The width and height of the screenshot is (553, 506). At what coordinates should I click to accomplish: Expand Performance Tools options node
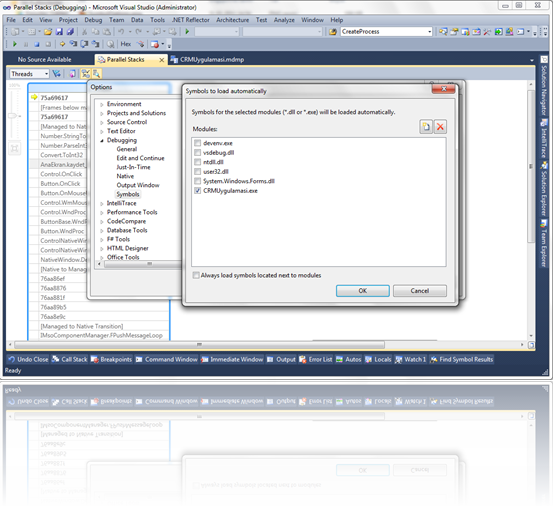[102, 212]
